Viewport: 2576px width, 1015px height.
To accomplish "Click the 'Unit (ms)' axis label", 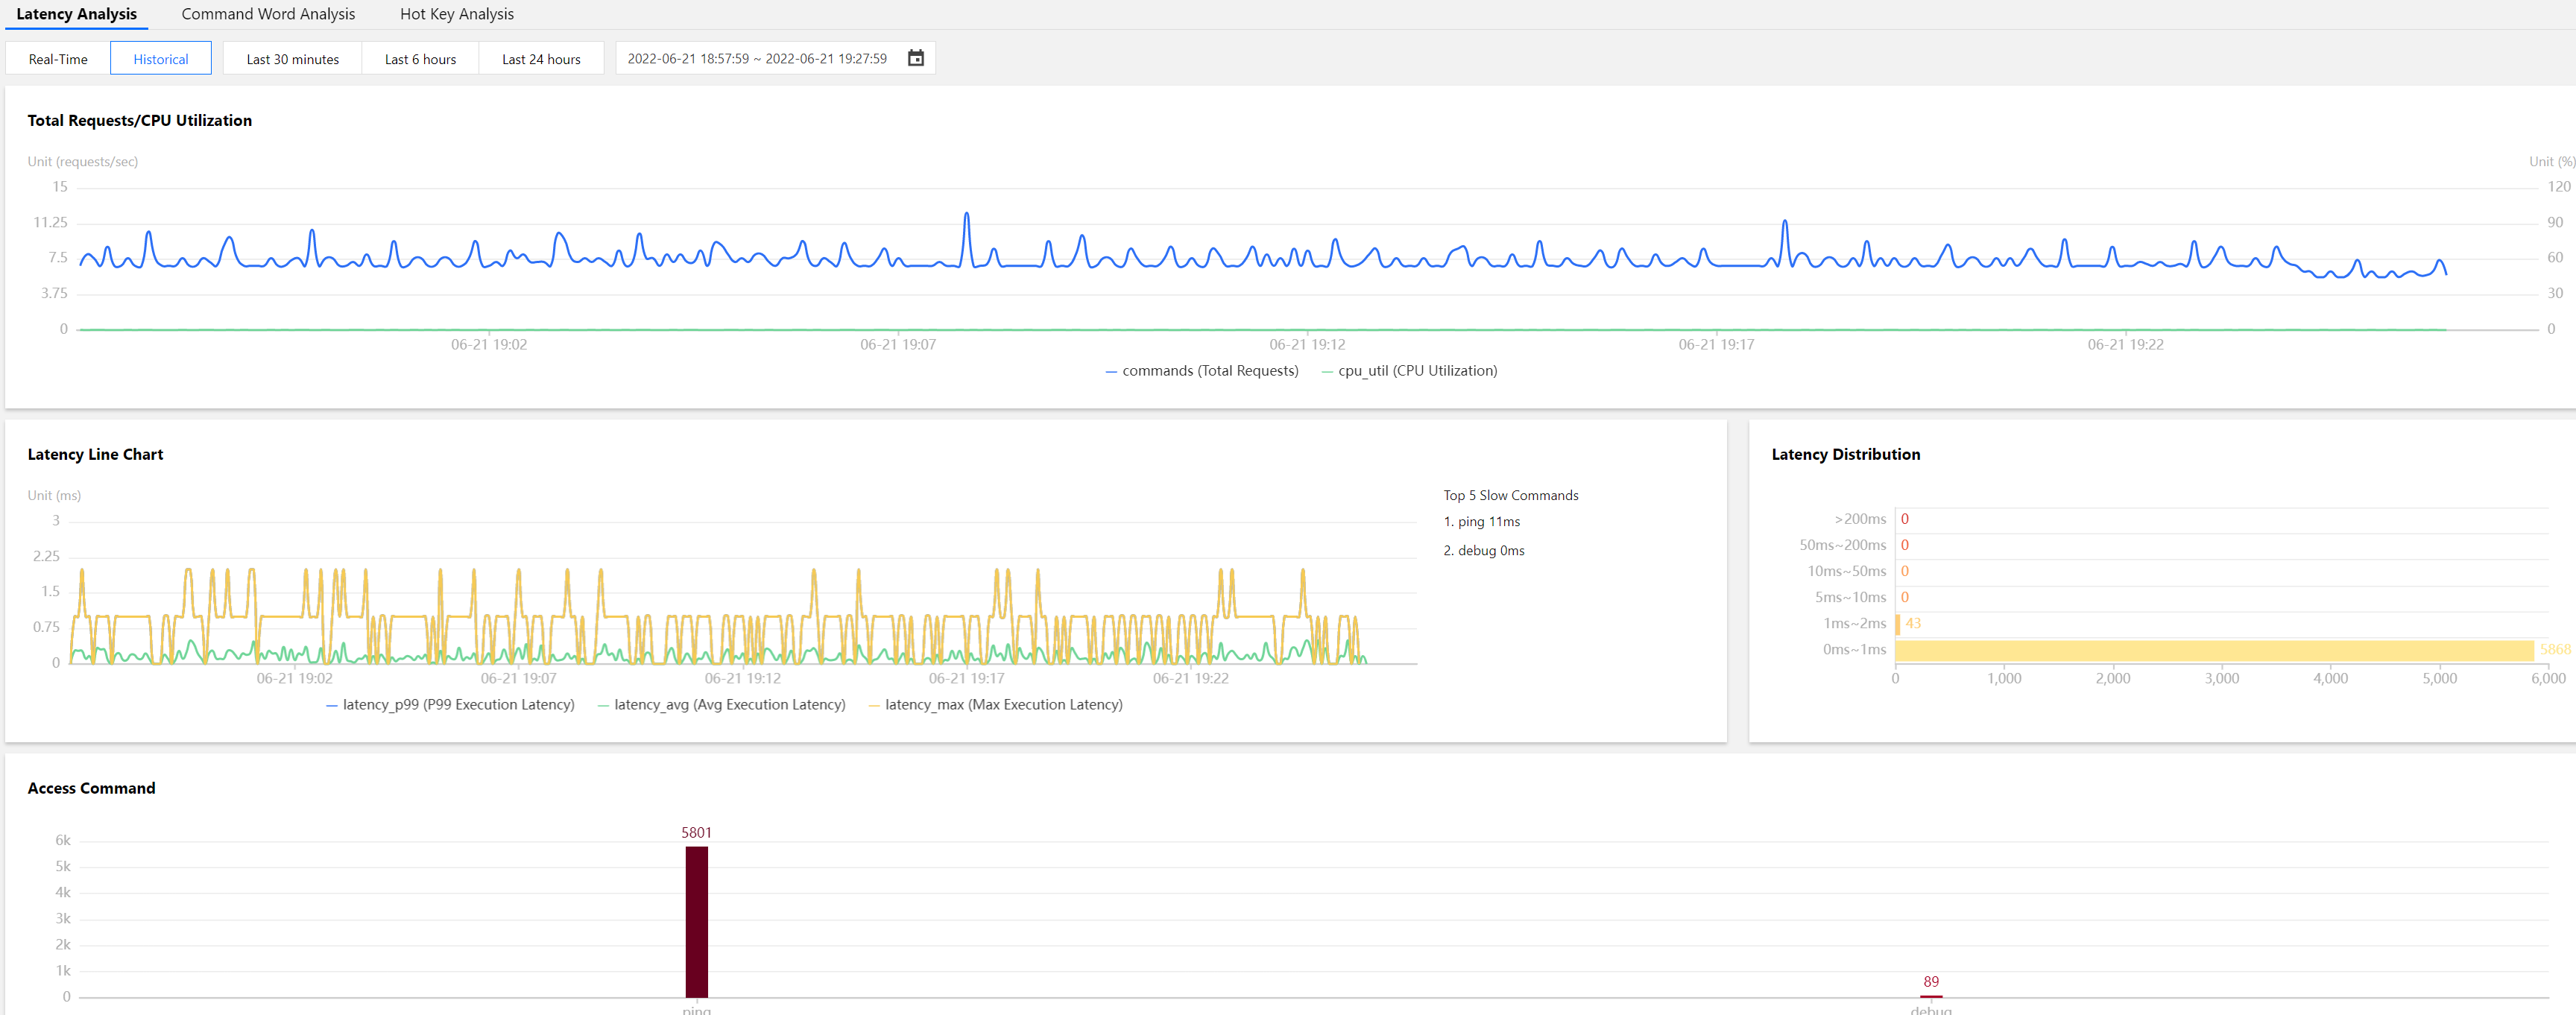I will (x=54, y=496).
